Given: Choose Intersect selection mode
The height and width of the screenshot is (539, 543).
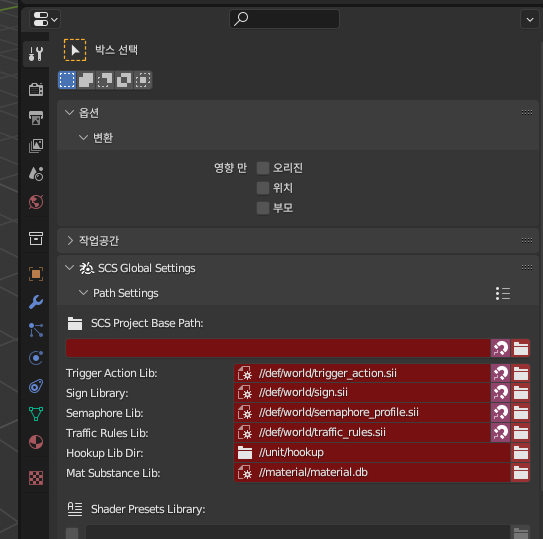Looking at the screenshot, I should pyautogui.click(x=143, y=80).
